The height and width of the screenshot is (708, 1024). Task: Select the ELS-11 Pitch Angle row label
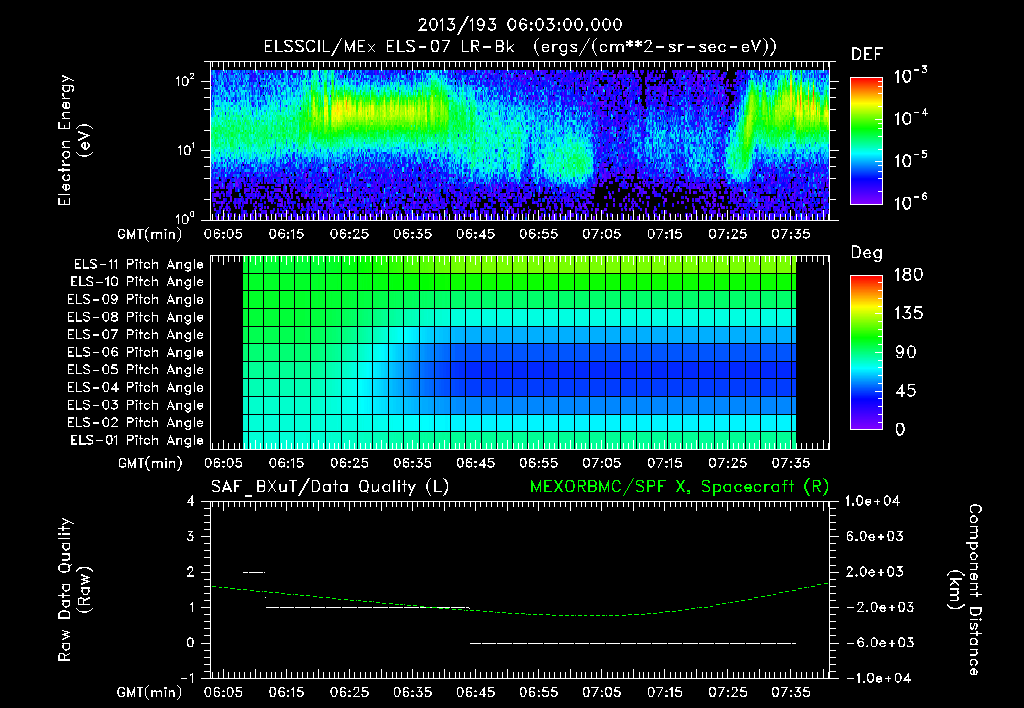click(x=138, y=265)
